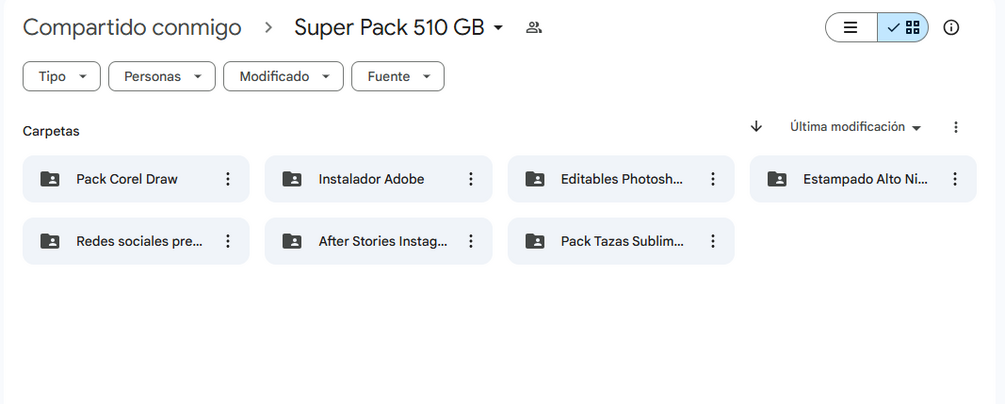Open more actions for Estampado Alto folder
Screen dimensions: 1005x404
point(955,179)
